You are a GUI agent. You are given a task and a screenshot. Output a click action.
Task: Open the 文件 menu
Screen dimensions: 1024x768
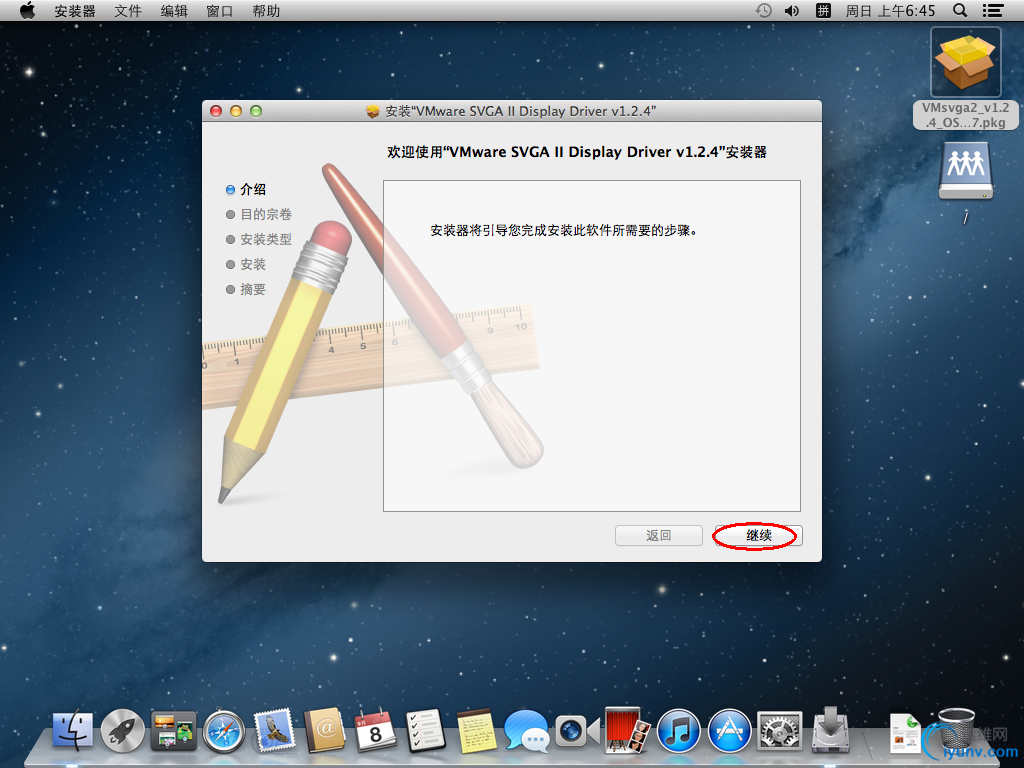pos(128,11)
